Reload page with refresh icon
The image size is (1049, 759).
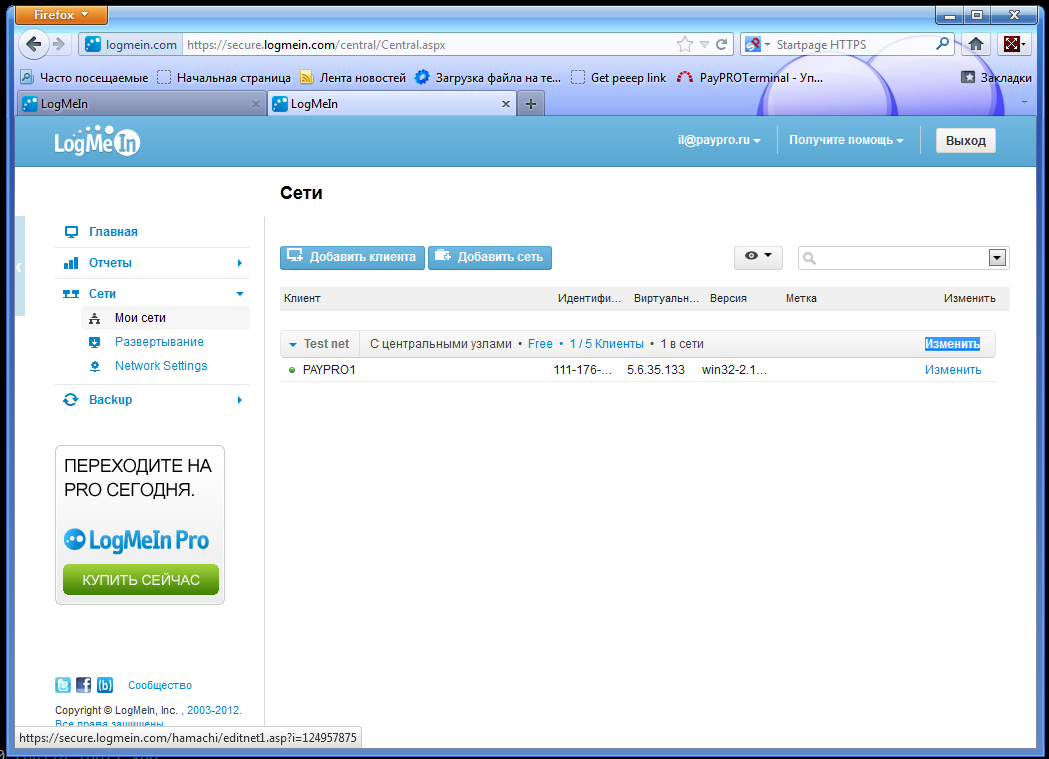[x=721, y=44]
